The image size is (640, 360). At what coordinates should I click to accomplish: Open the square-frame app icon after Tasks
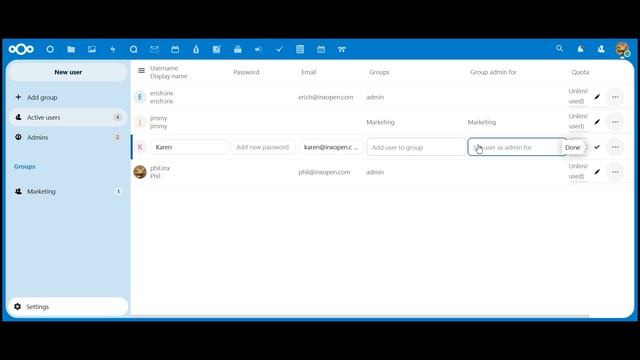(300, 49)
